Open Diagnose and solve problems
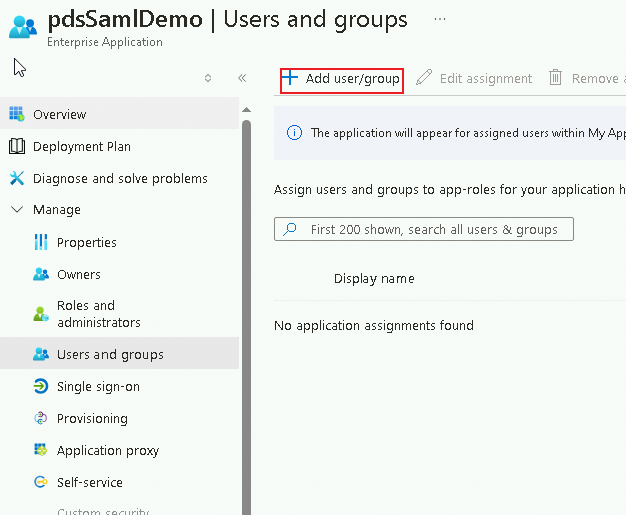Viewport: 626px width, 515px height. pyautogui.click(x=119, y=178)
